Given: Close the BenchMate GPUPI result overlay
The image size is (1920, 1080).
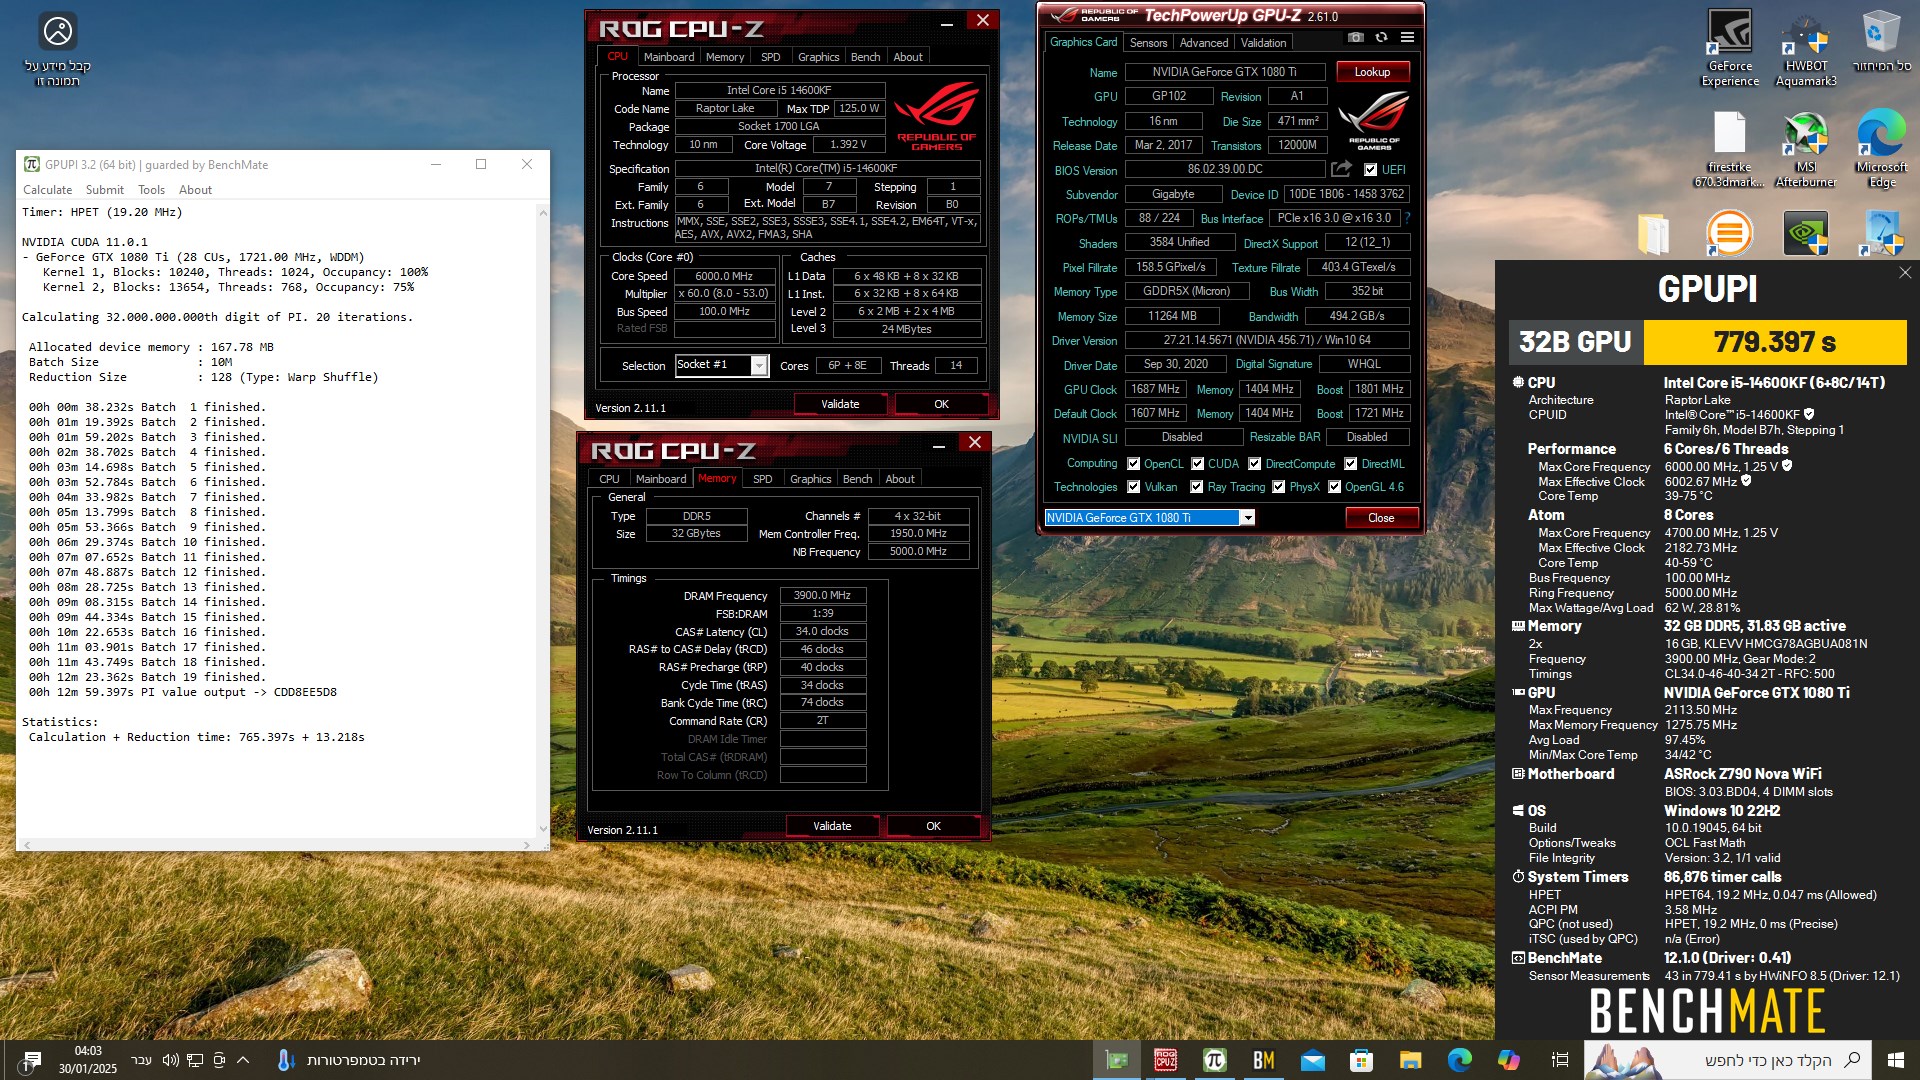Looking at the screenshot, I should (x=1905, y=272).
